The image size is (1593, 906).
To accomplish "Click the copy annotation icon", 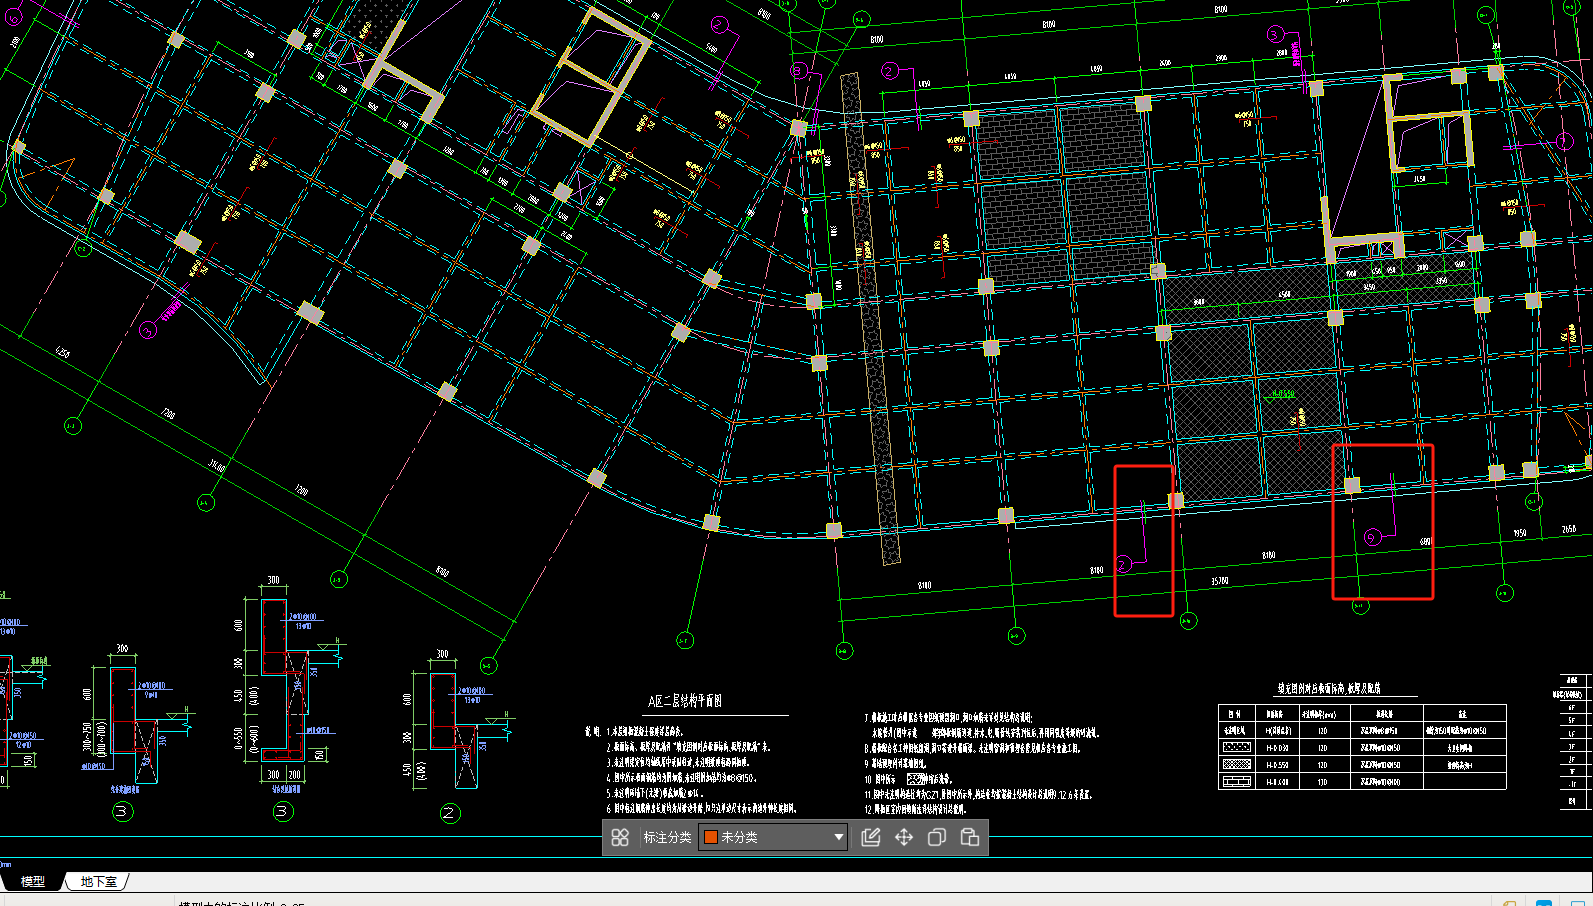I will click(x=937, y=837).
